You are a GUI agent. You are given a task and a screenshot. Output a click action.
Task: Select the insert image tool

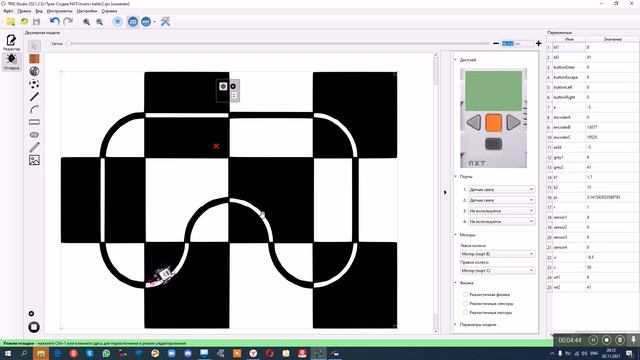(x=34, y=160)
